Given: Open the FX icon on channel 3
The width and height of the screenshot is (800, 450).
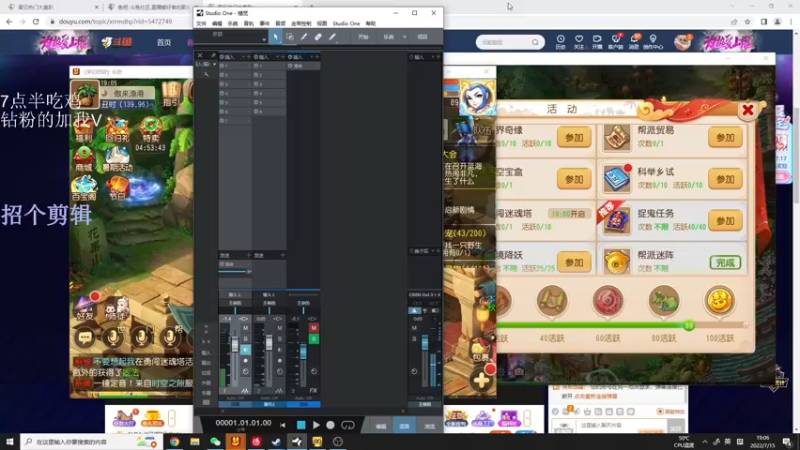Looking at the screenshot, I should (313, 391).
